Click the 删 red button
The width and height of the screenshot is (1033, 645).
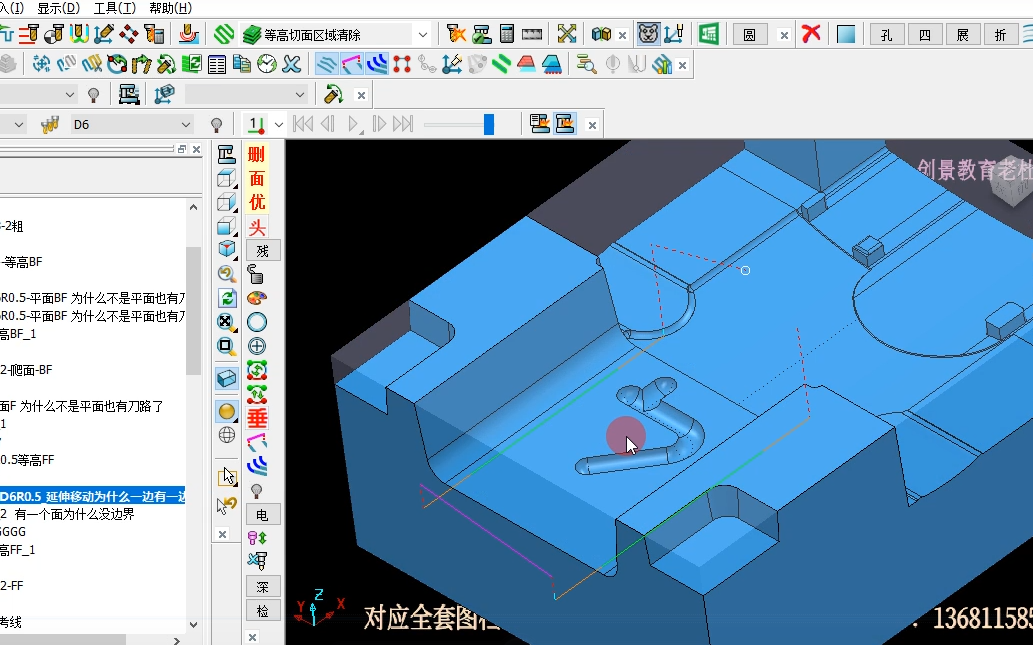256,154
